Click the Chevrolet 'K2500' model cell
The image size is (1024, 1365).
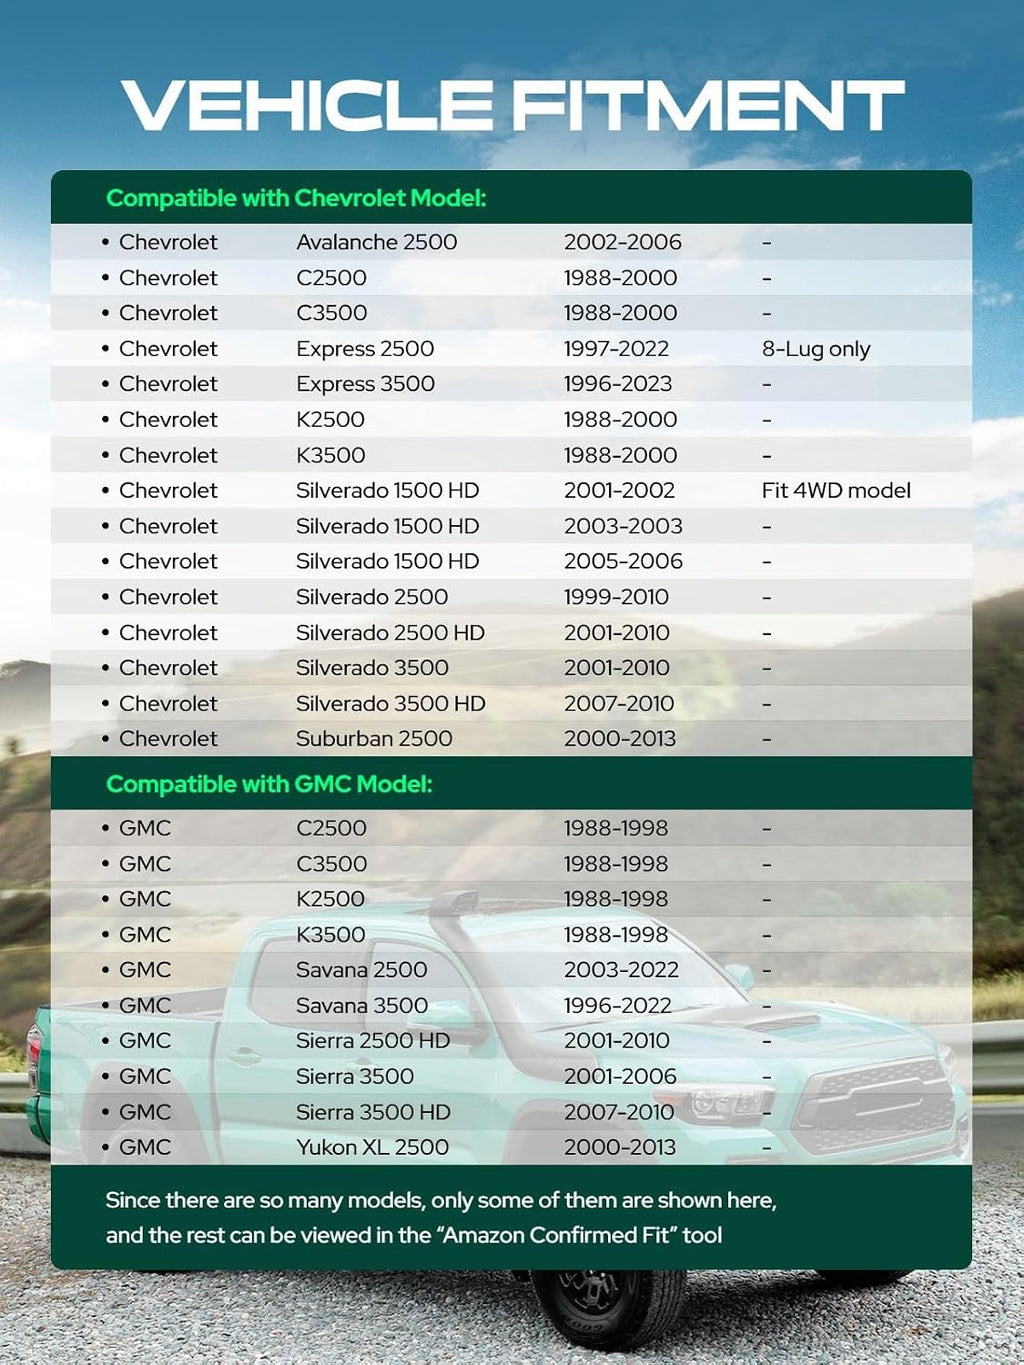click(x=330, y=420)
